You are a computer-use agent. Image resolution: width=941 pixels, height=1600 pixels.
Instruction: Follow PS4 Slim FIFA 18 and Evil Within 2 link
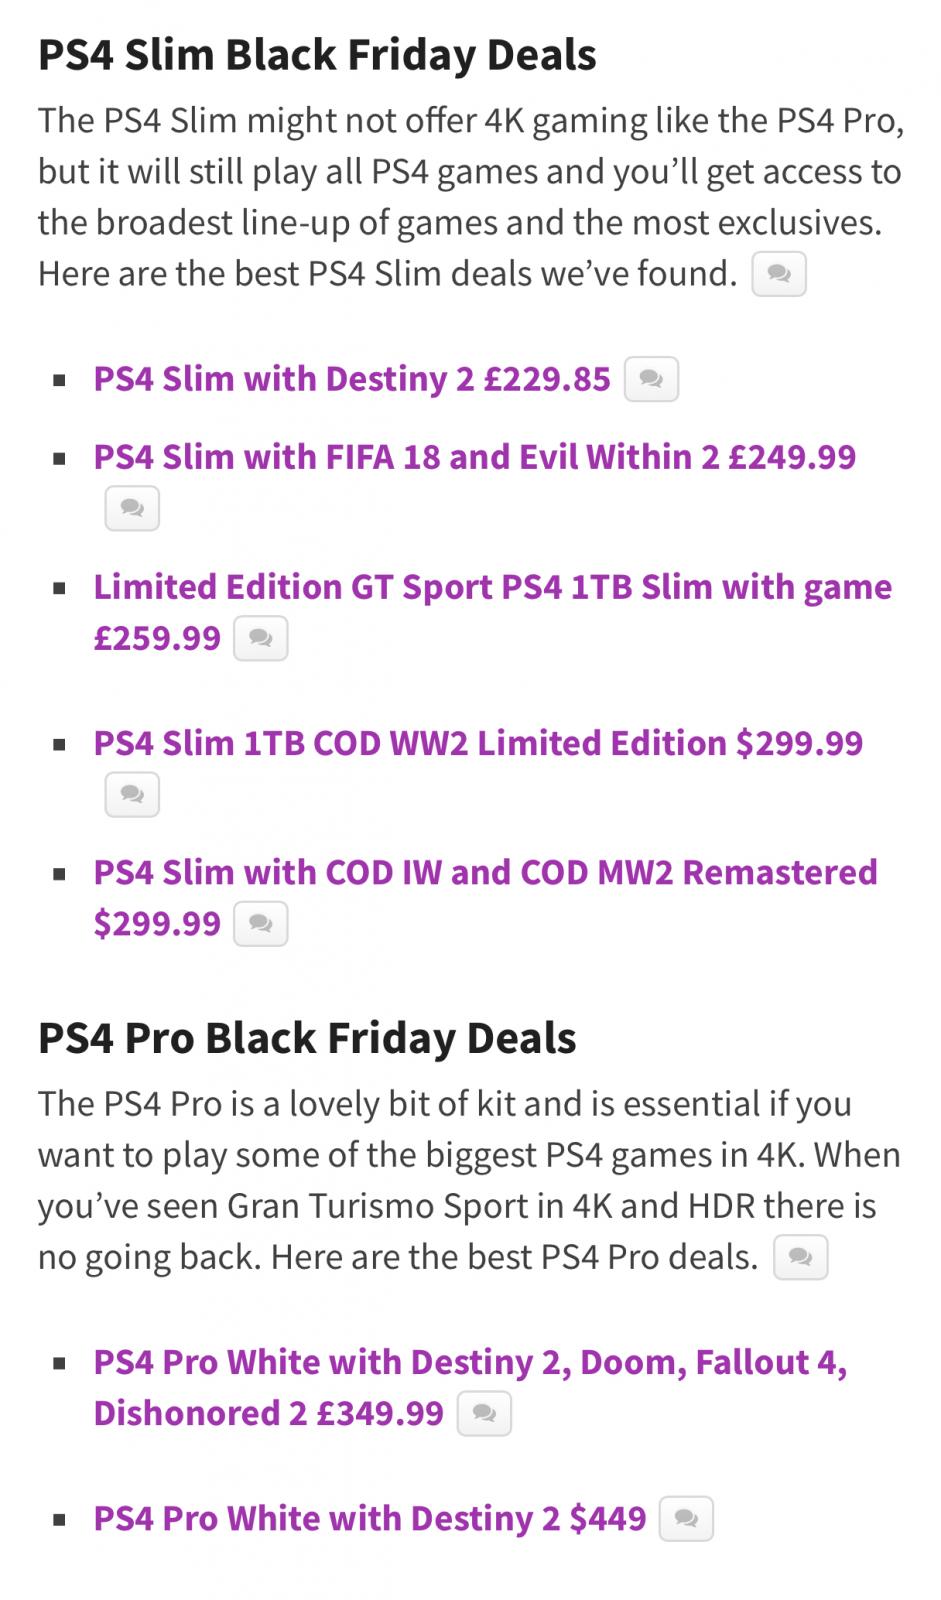[x=475, y=457]
